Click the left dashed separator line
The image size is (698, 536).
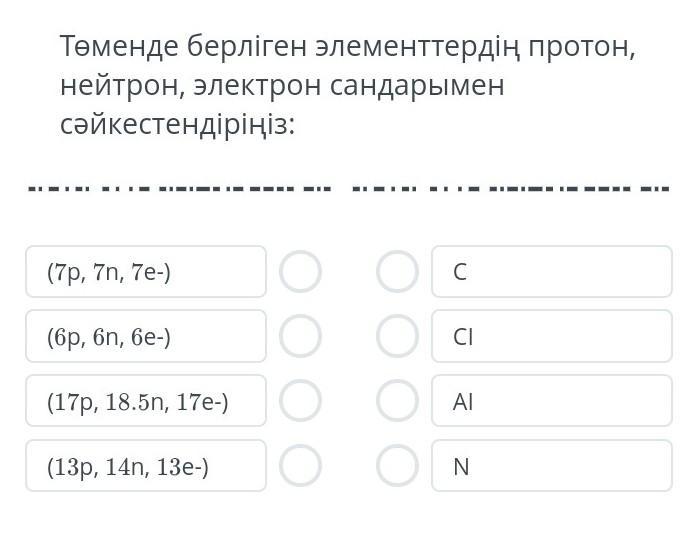click(x=178, y=188)
